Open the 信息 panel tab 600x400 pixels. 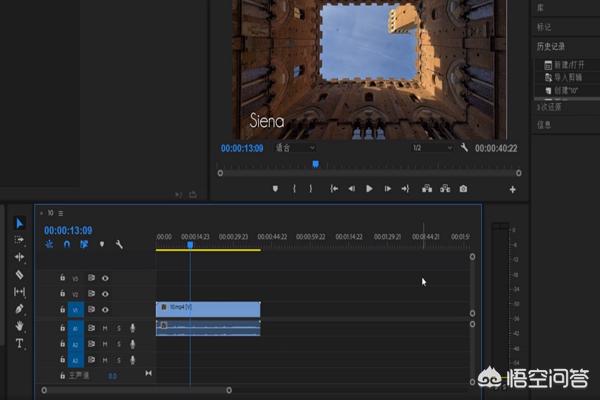(544, 125)
